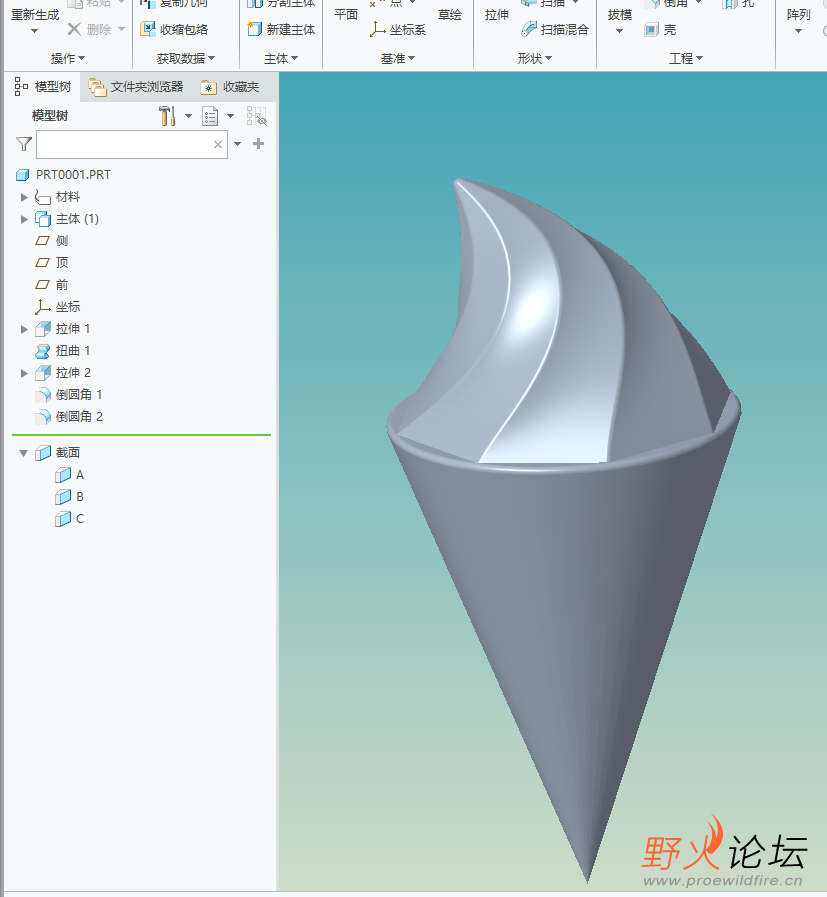Expand the 材料 materials node
The image size is (827, 897).
tap(24, 197)
